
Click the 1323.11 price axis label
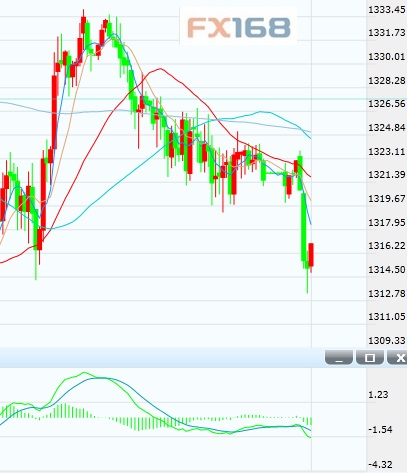pos(387,151)
